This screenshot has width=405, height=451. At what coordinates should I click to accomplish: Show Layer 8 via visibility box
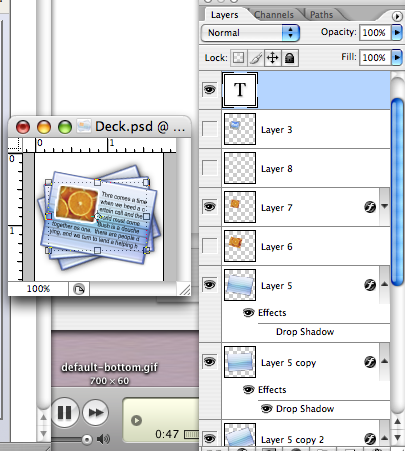pos(210,168)
